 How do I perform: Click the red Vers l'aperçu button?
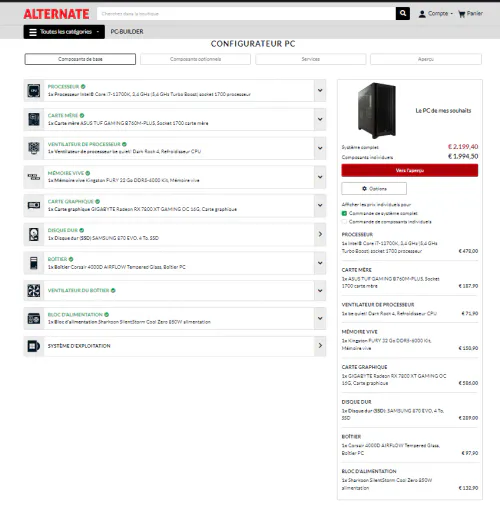pos(410,170)
